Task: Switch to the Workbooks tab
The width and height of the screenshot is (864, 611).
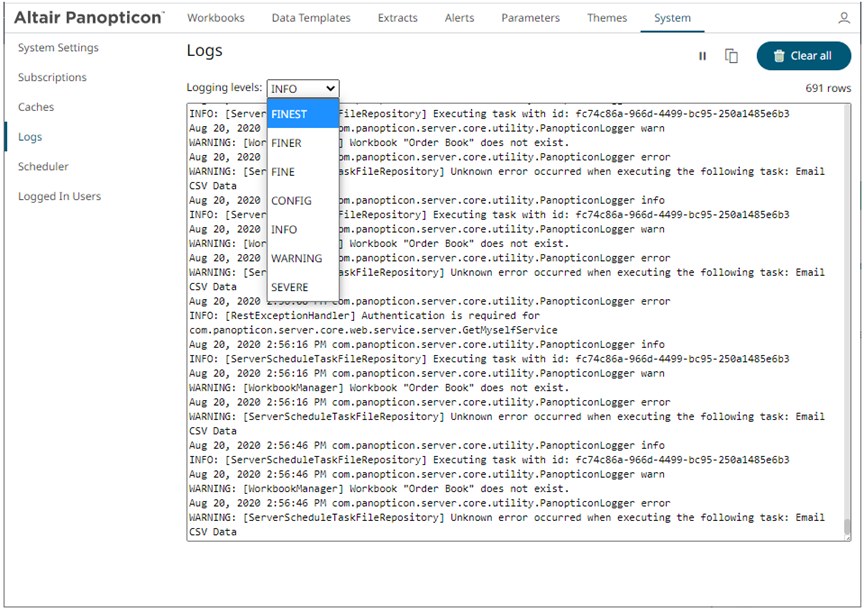Action: click(x=215, y=18)
